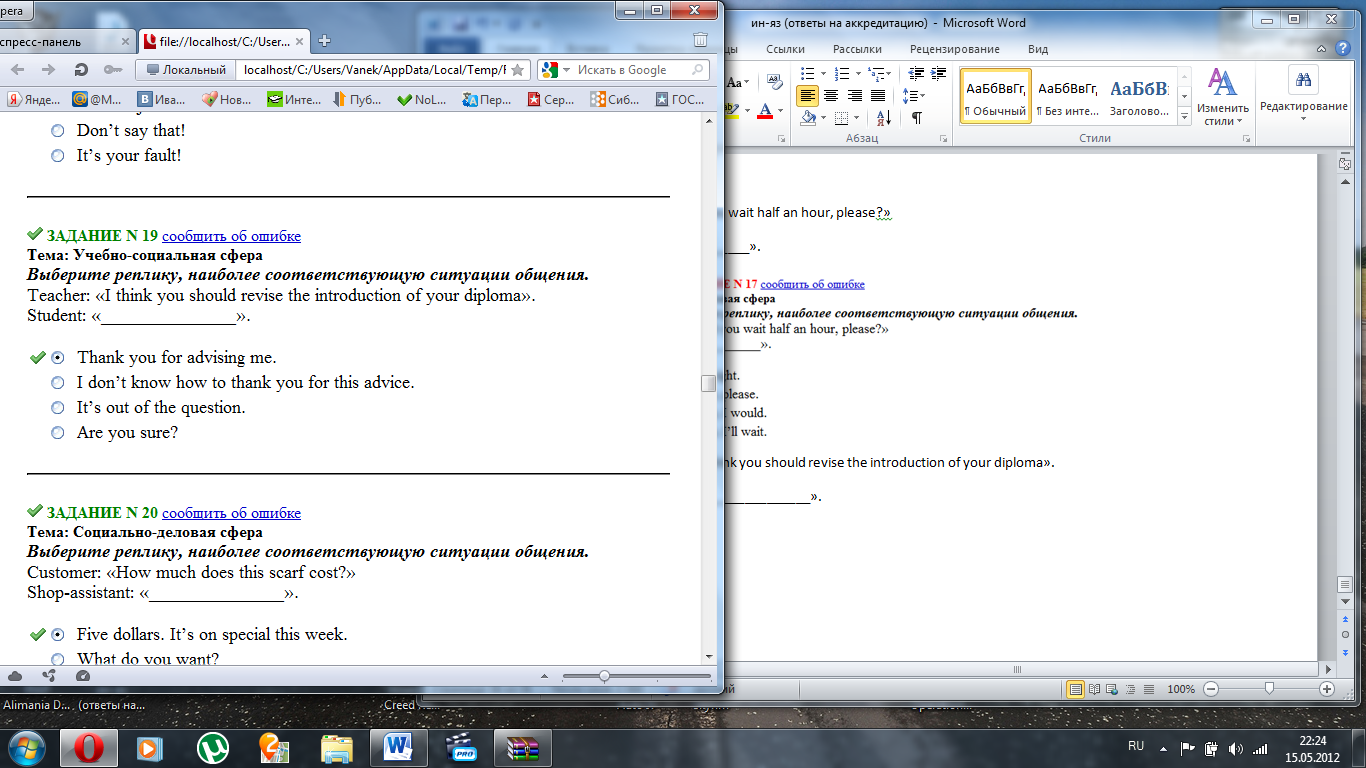The width and height of the screenshot is (1366, 768).
Task: Open the ГОС... bookmark
Action: (x=680, y=99)
